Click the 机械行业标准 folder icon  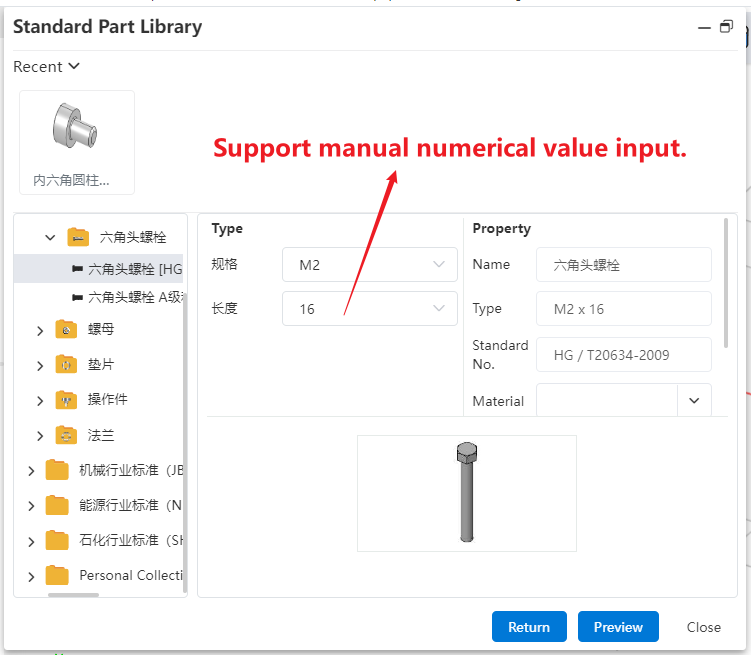tap(57, 470)
